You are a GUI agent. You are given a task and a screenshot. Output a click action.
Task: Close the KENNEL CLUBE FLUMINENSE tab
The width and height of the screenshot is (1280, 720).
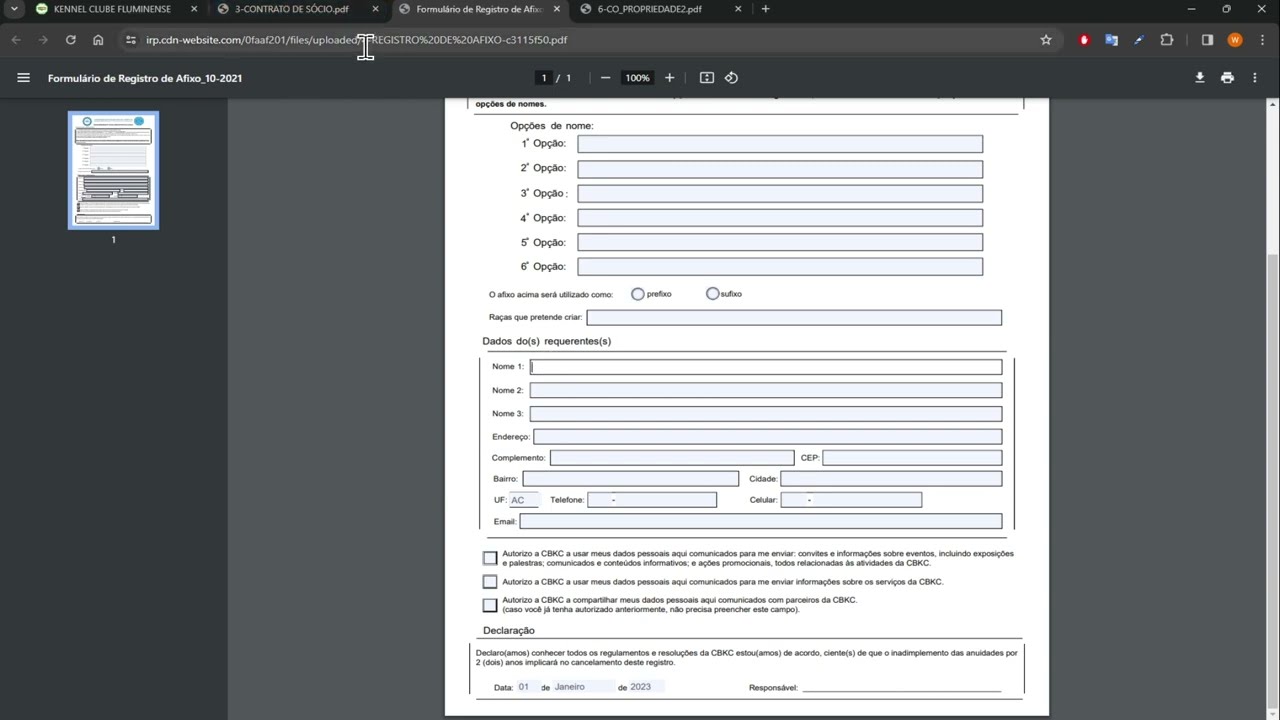(x=194, y=9)
